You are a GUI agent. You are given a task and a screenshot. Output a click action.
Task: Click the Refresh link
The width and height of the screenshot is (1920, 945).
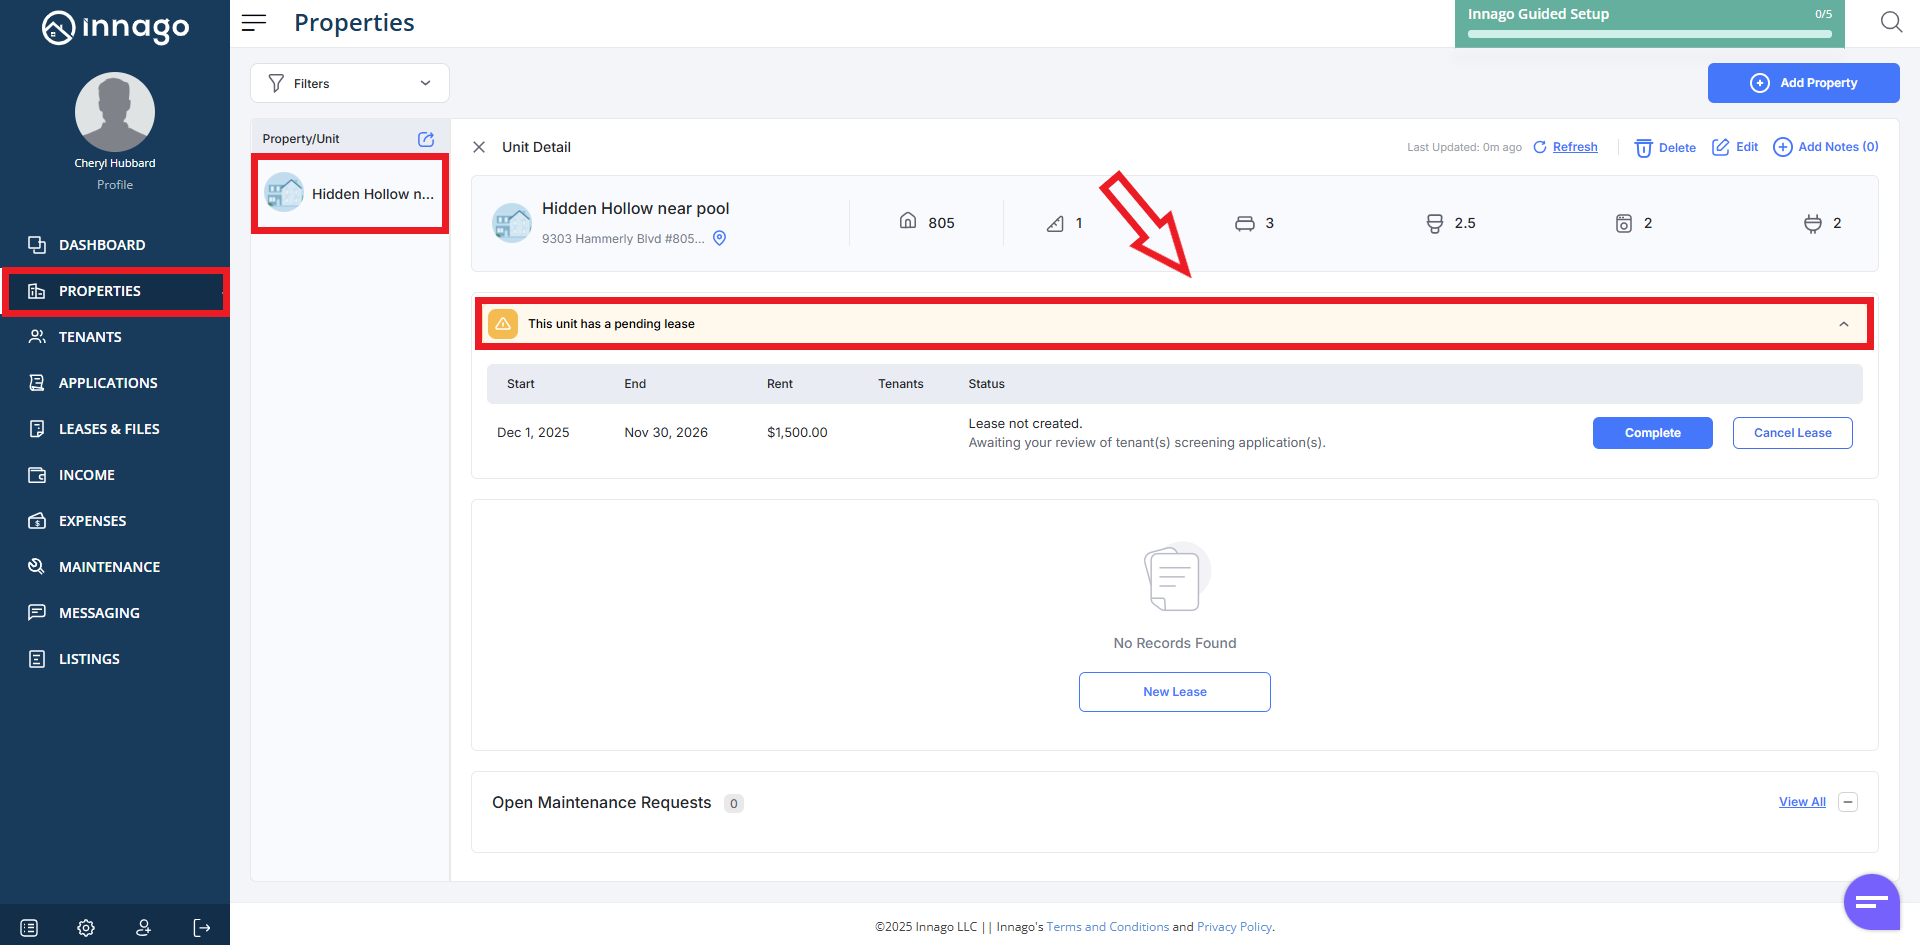coord(1574,147)
